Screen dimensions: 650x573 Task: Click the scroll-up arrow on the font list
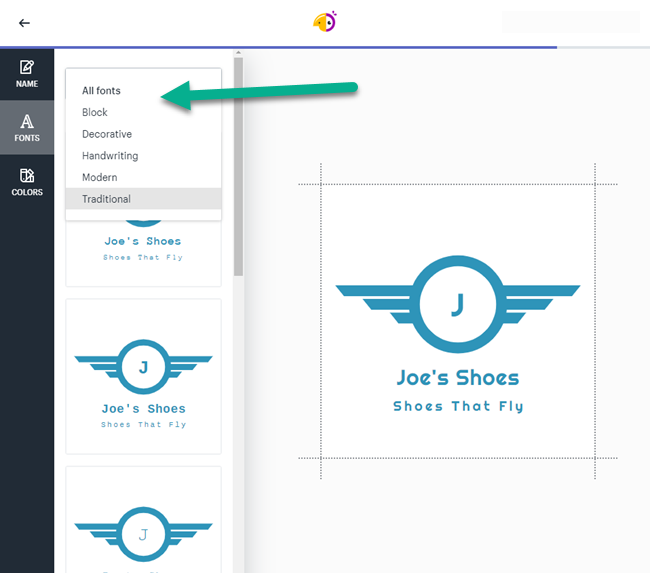click(238, 53)
